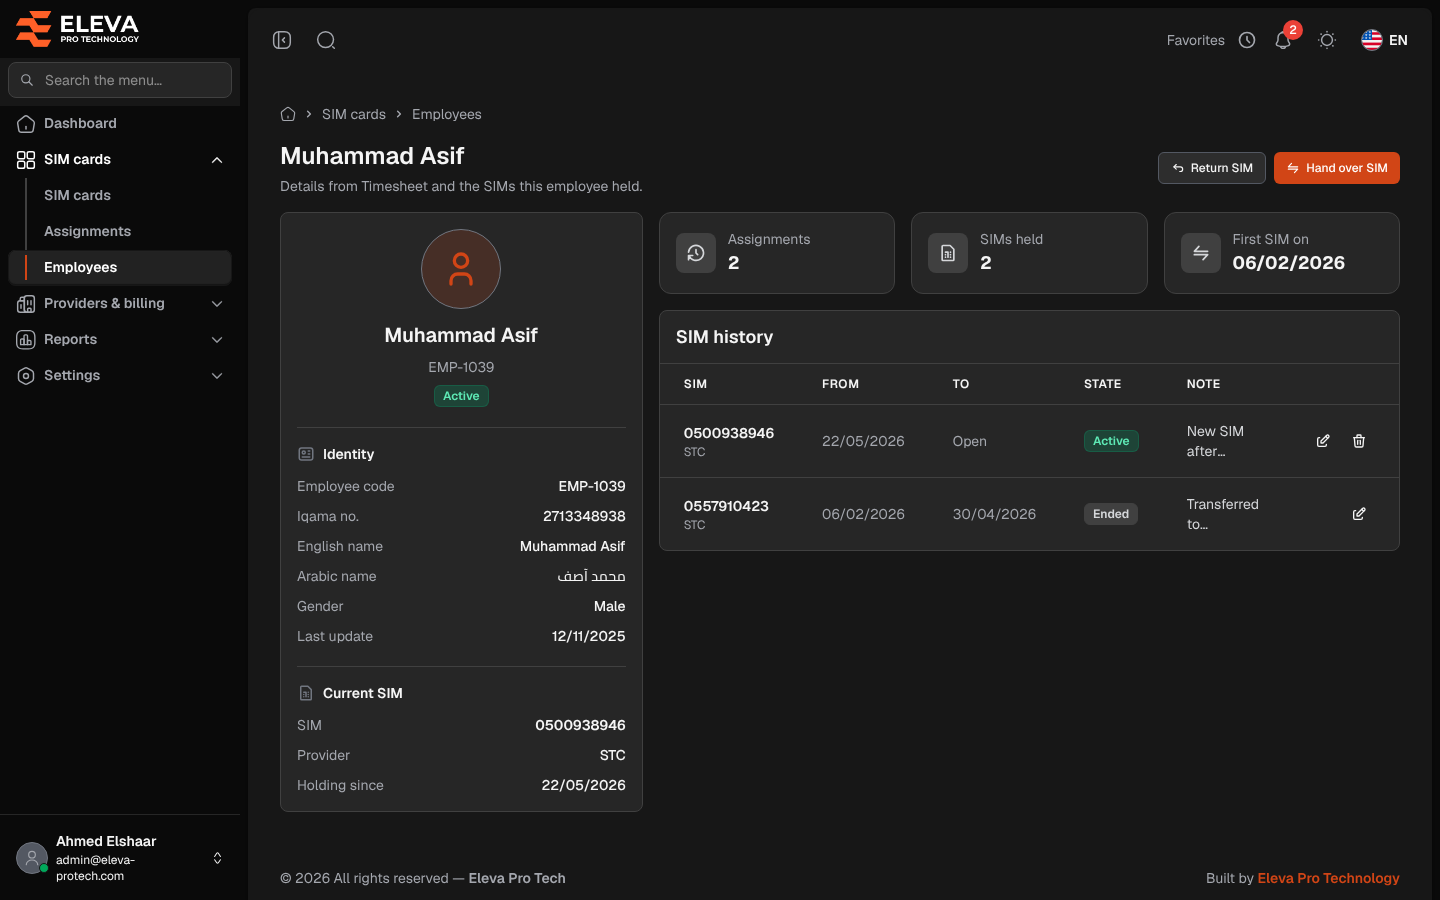The image size is (1440, 900).
Task: Click the Return SIM button
Action: (1212, 168)
